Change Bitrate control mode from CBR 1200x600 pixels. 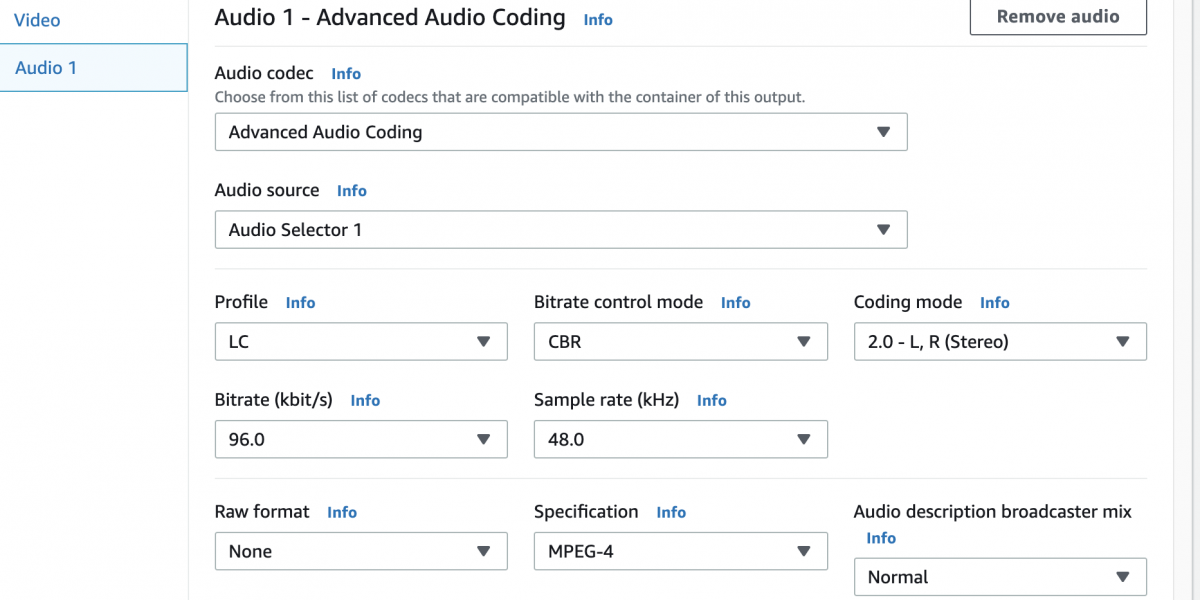pyautogui.click(x=680, y=342)
